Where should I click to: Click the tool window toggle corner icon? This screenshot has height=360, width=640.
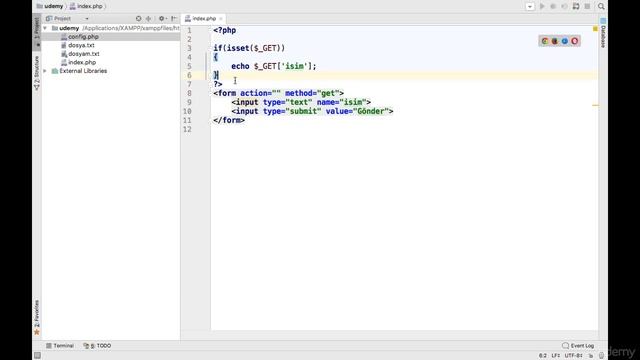(37, 356)
